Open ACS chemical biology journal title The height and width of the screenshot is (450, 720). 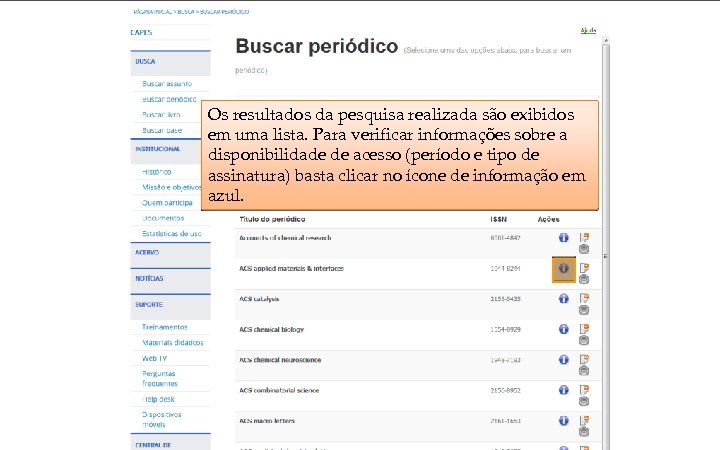pos(271,329)
